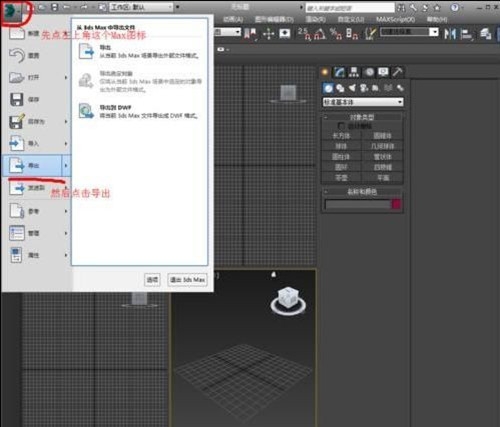500x427 pixels.
Task: Switch to the Hierarchy panel icon
Action: (354, 72)
